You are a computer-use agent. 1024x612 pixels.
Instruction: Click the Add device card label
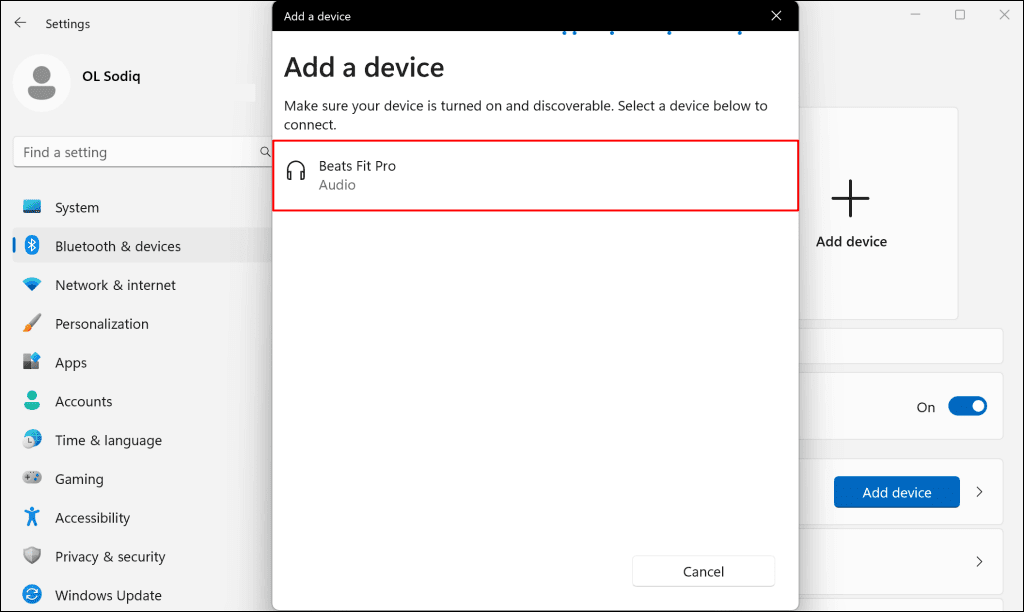[x=851, y=241]
